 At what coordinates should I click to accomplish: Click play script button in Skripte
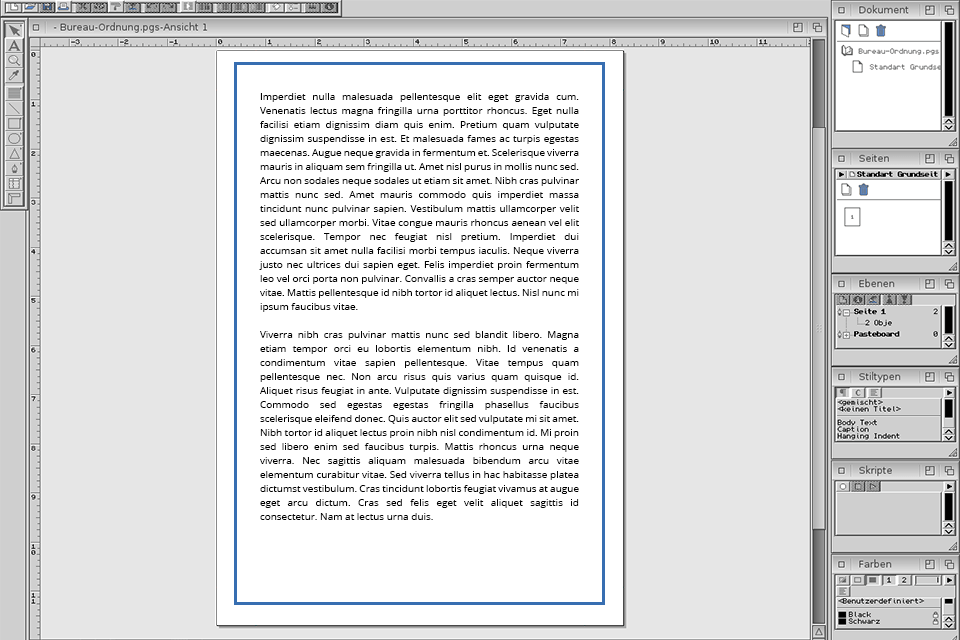click(874, 486)
